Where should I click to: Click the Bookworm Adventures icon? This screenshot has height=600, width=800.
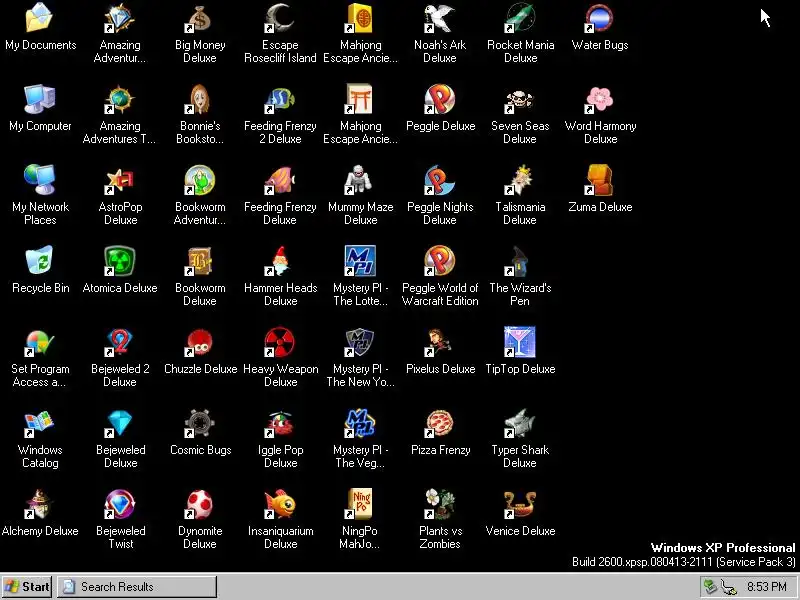[200, 180]
